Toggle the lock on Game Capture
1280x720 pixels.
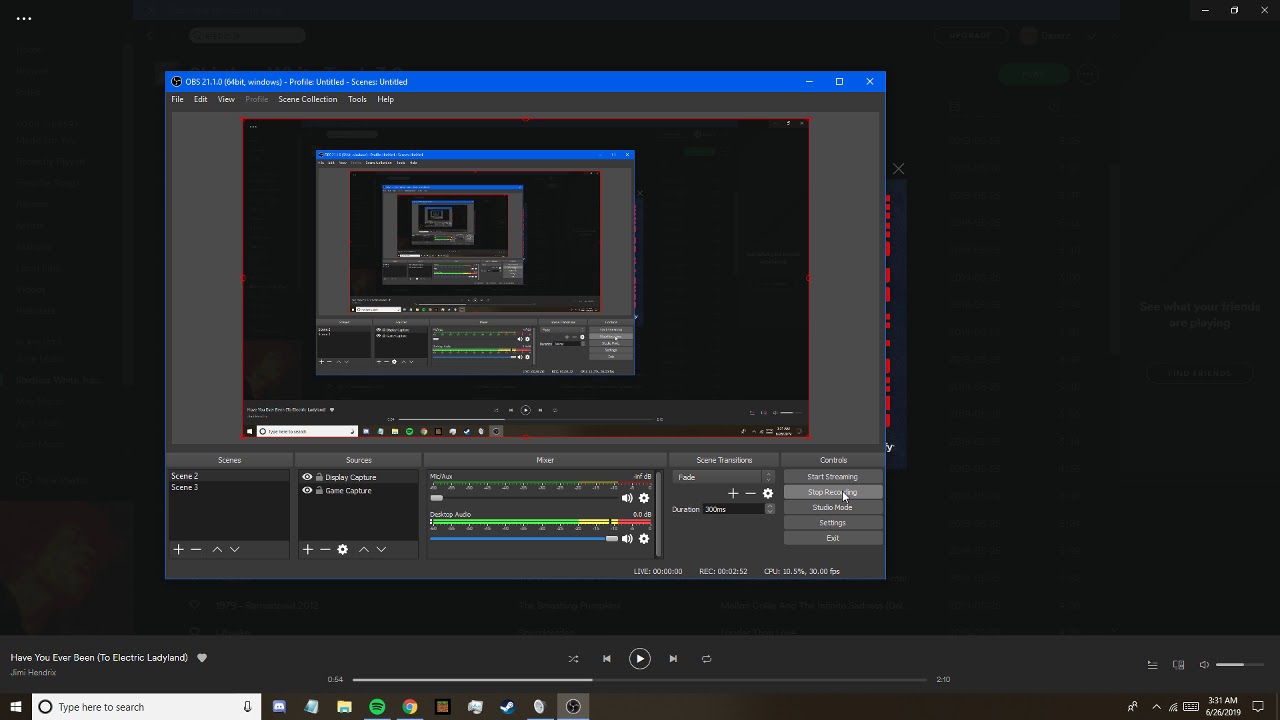[x=319, y=491]
